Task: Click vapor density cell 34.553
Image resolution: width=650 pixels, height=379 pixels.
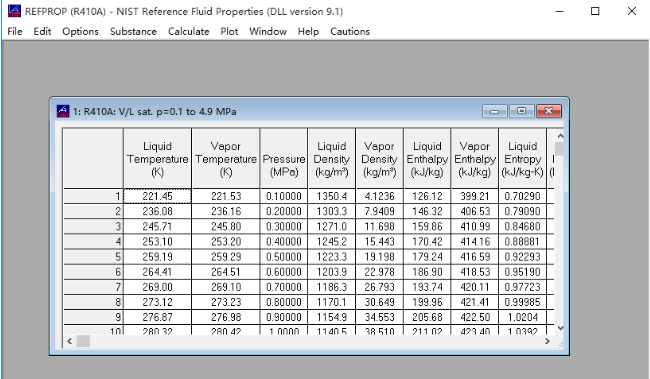Action: click(x=379, y=317)
